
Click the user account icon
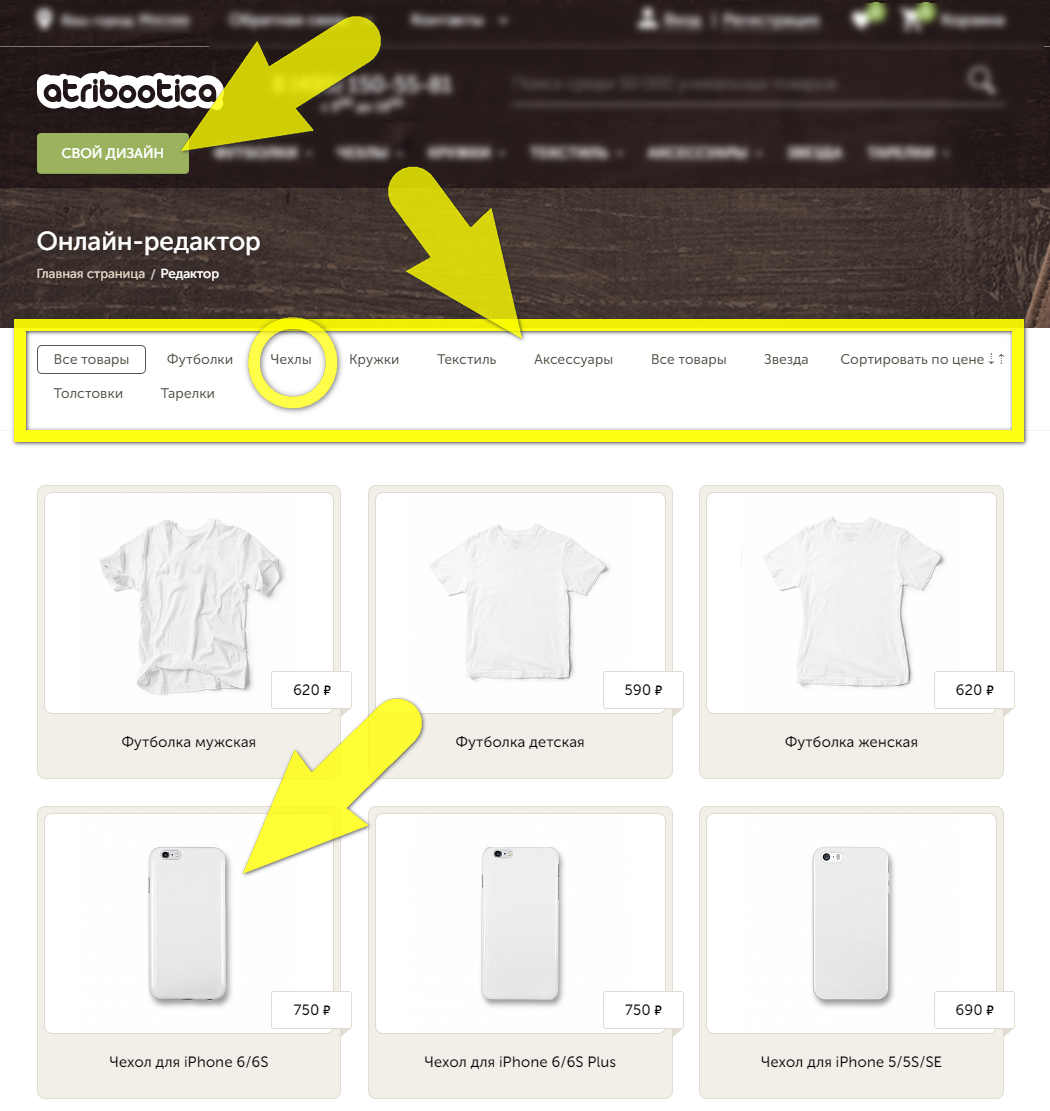pos(647,19)
